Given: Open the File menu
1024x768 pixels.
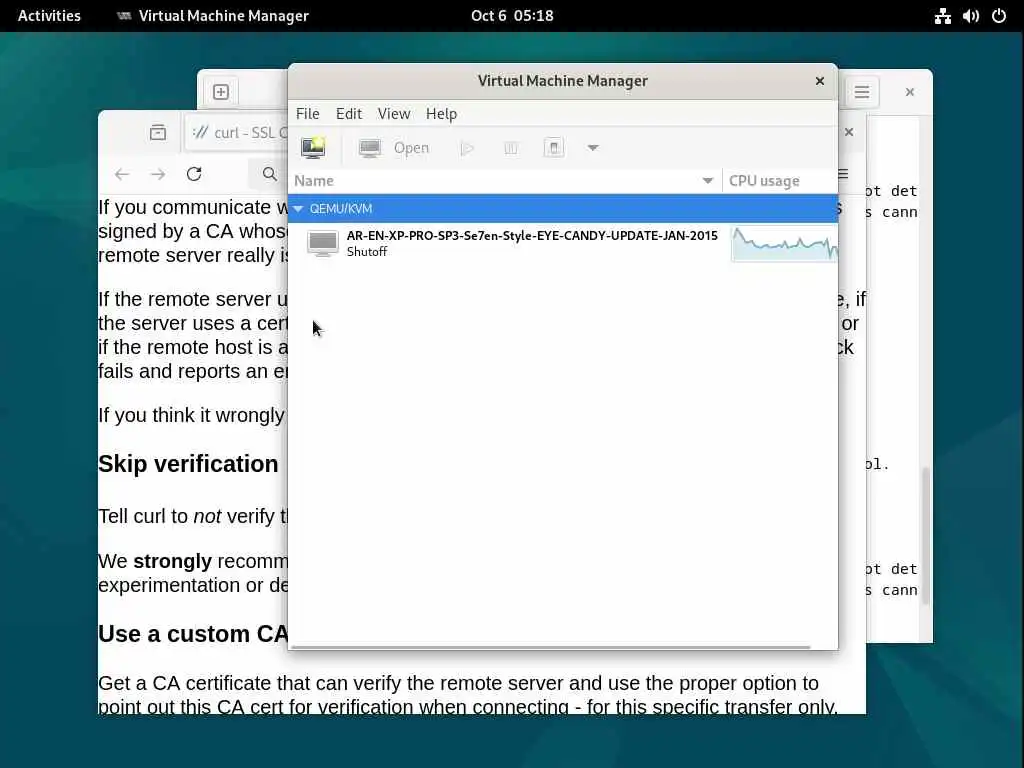Looking at the screenshot, I should click(308, 114).
